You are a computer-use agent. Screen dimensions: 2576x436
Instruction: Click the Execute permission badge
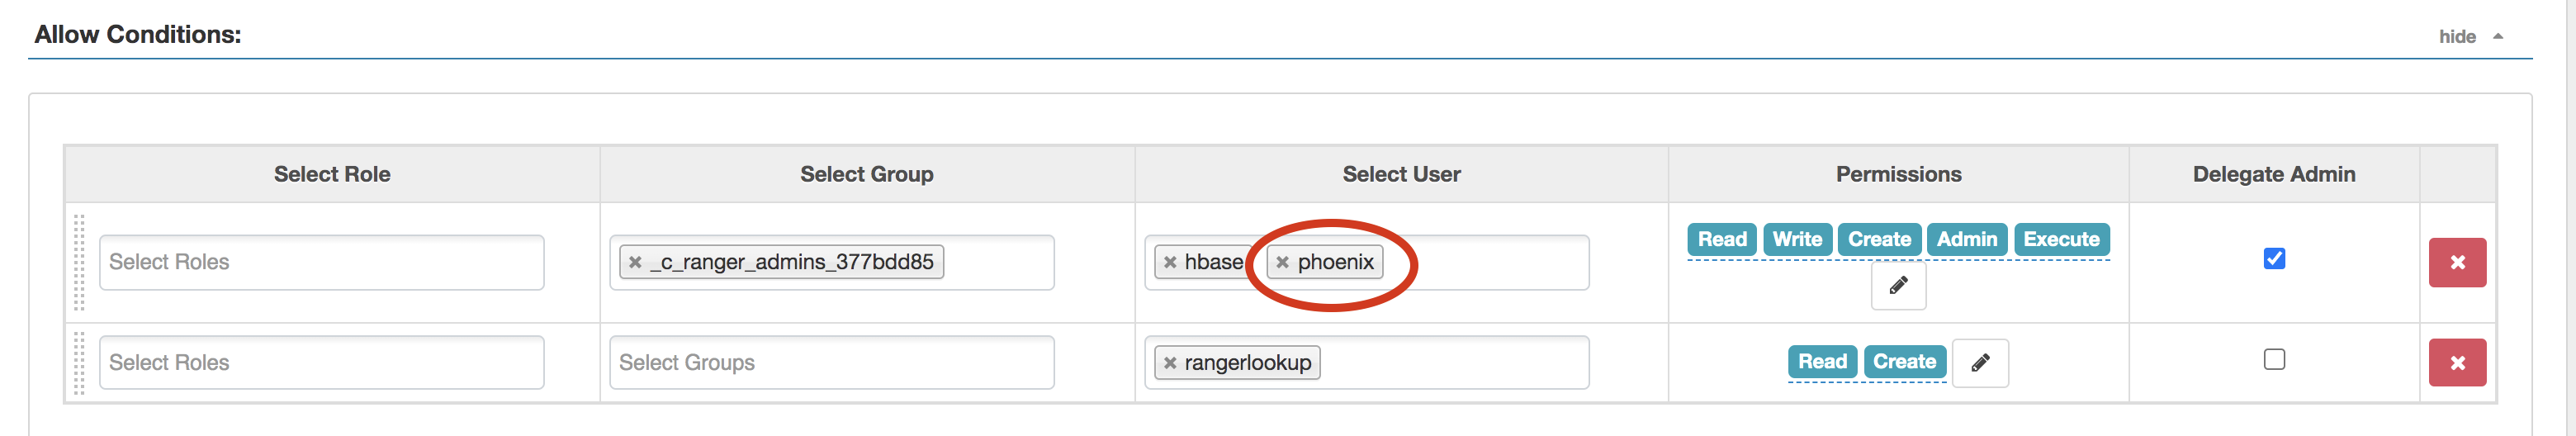click(2060, 239)
